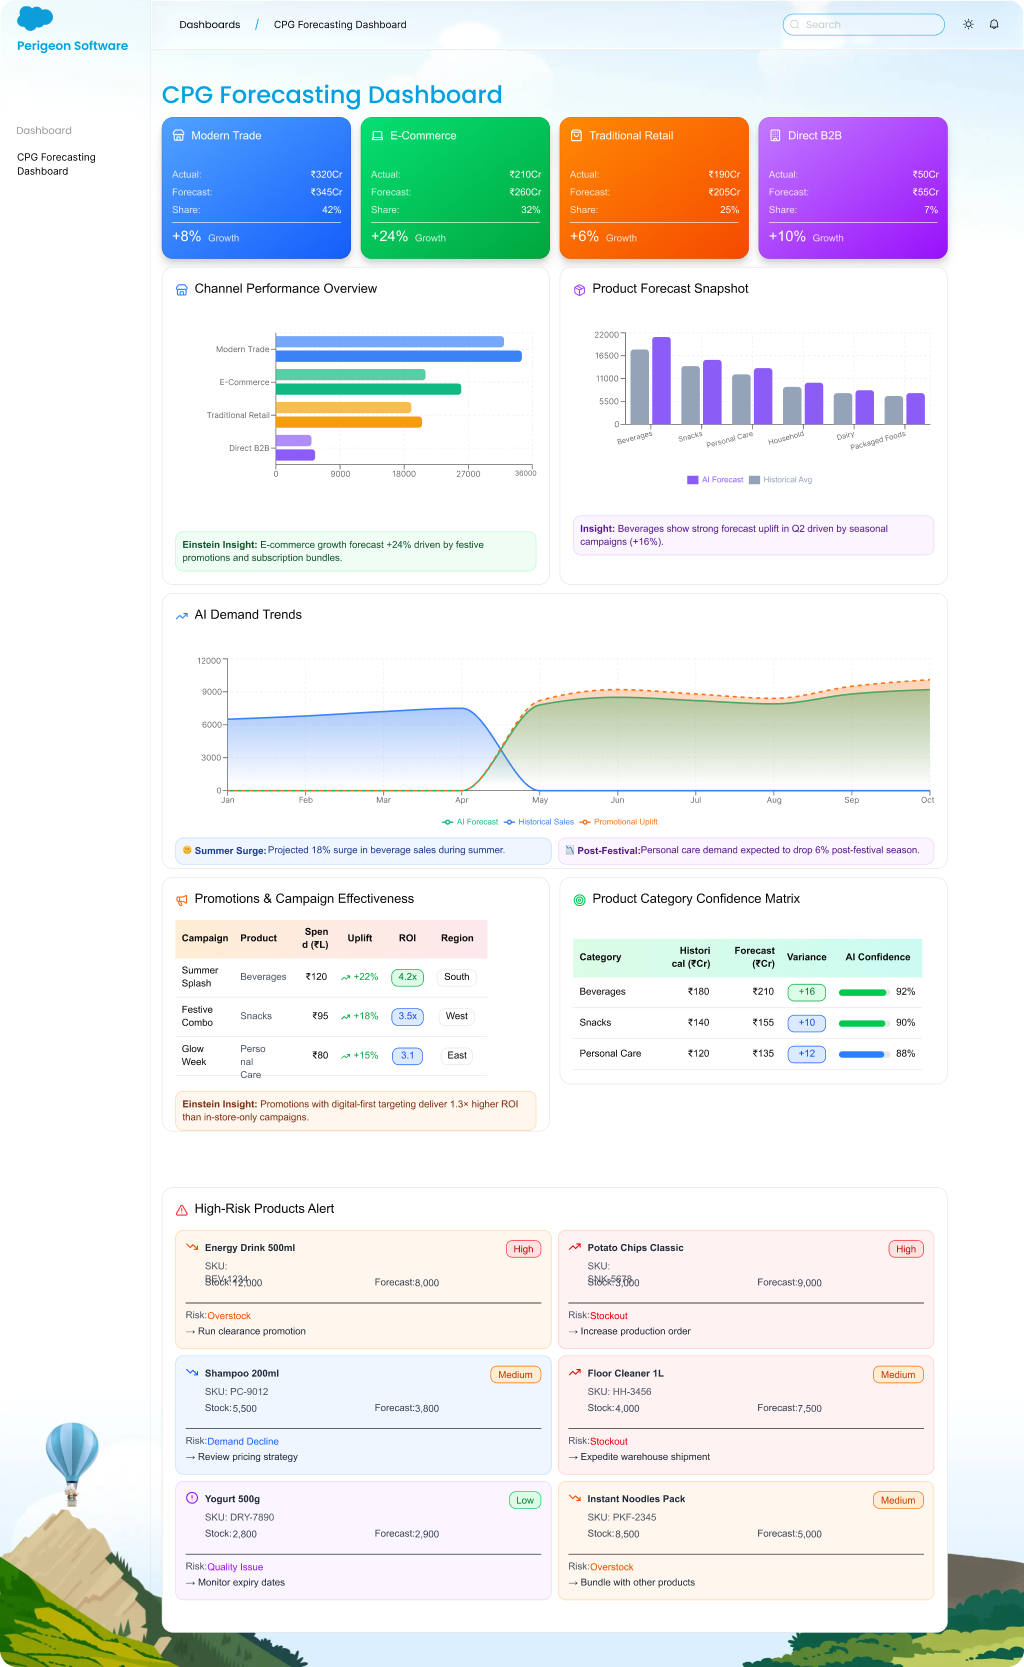Screen dimensions: 1024x1667
Task: Click the E-Commerce laptop icon
Action: (x=377, y=136)
